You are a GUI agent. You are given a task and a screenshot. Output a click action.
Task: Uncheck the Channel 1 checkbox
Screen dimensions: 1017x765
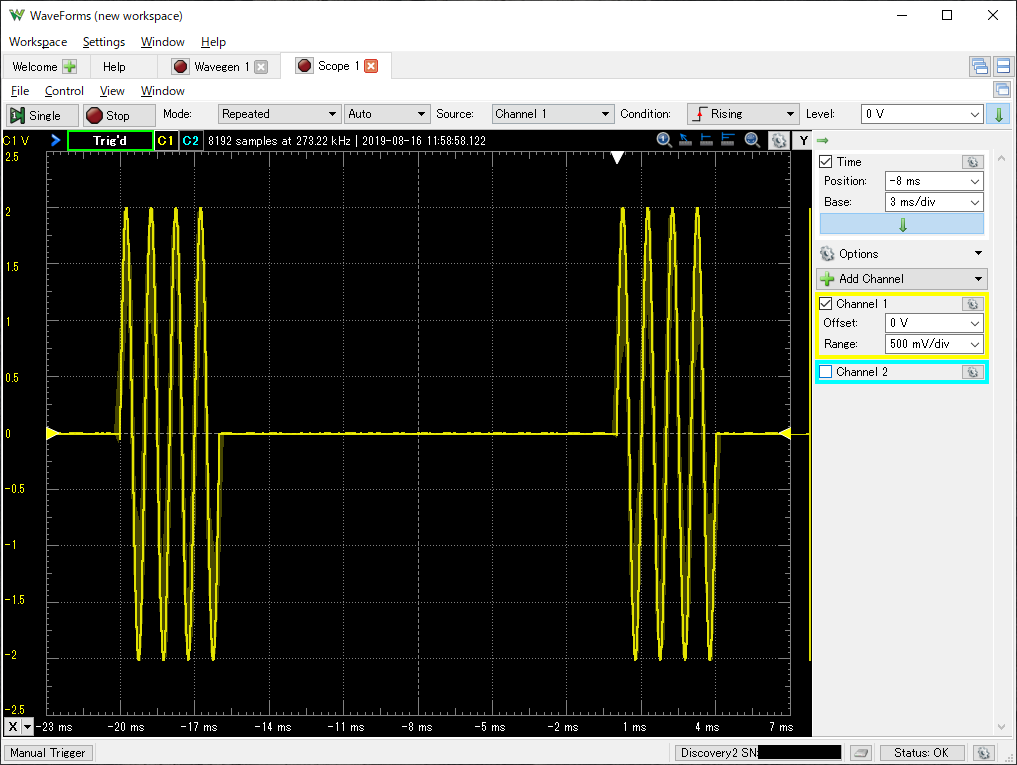(x=826, y=304)
